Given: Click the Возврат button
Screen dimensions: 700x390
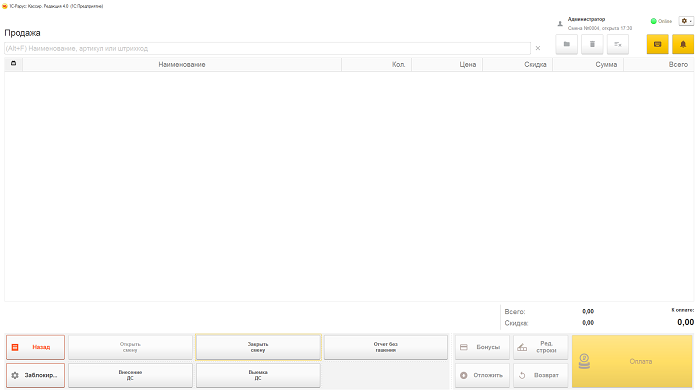Looking at the screenshot, I should tap(541, 375).
